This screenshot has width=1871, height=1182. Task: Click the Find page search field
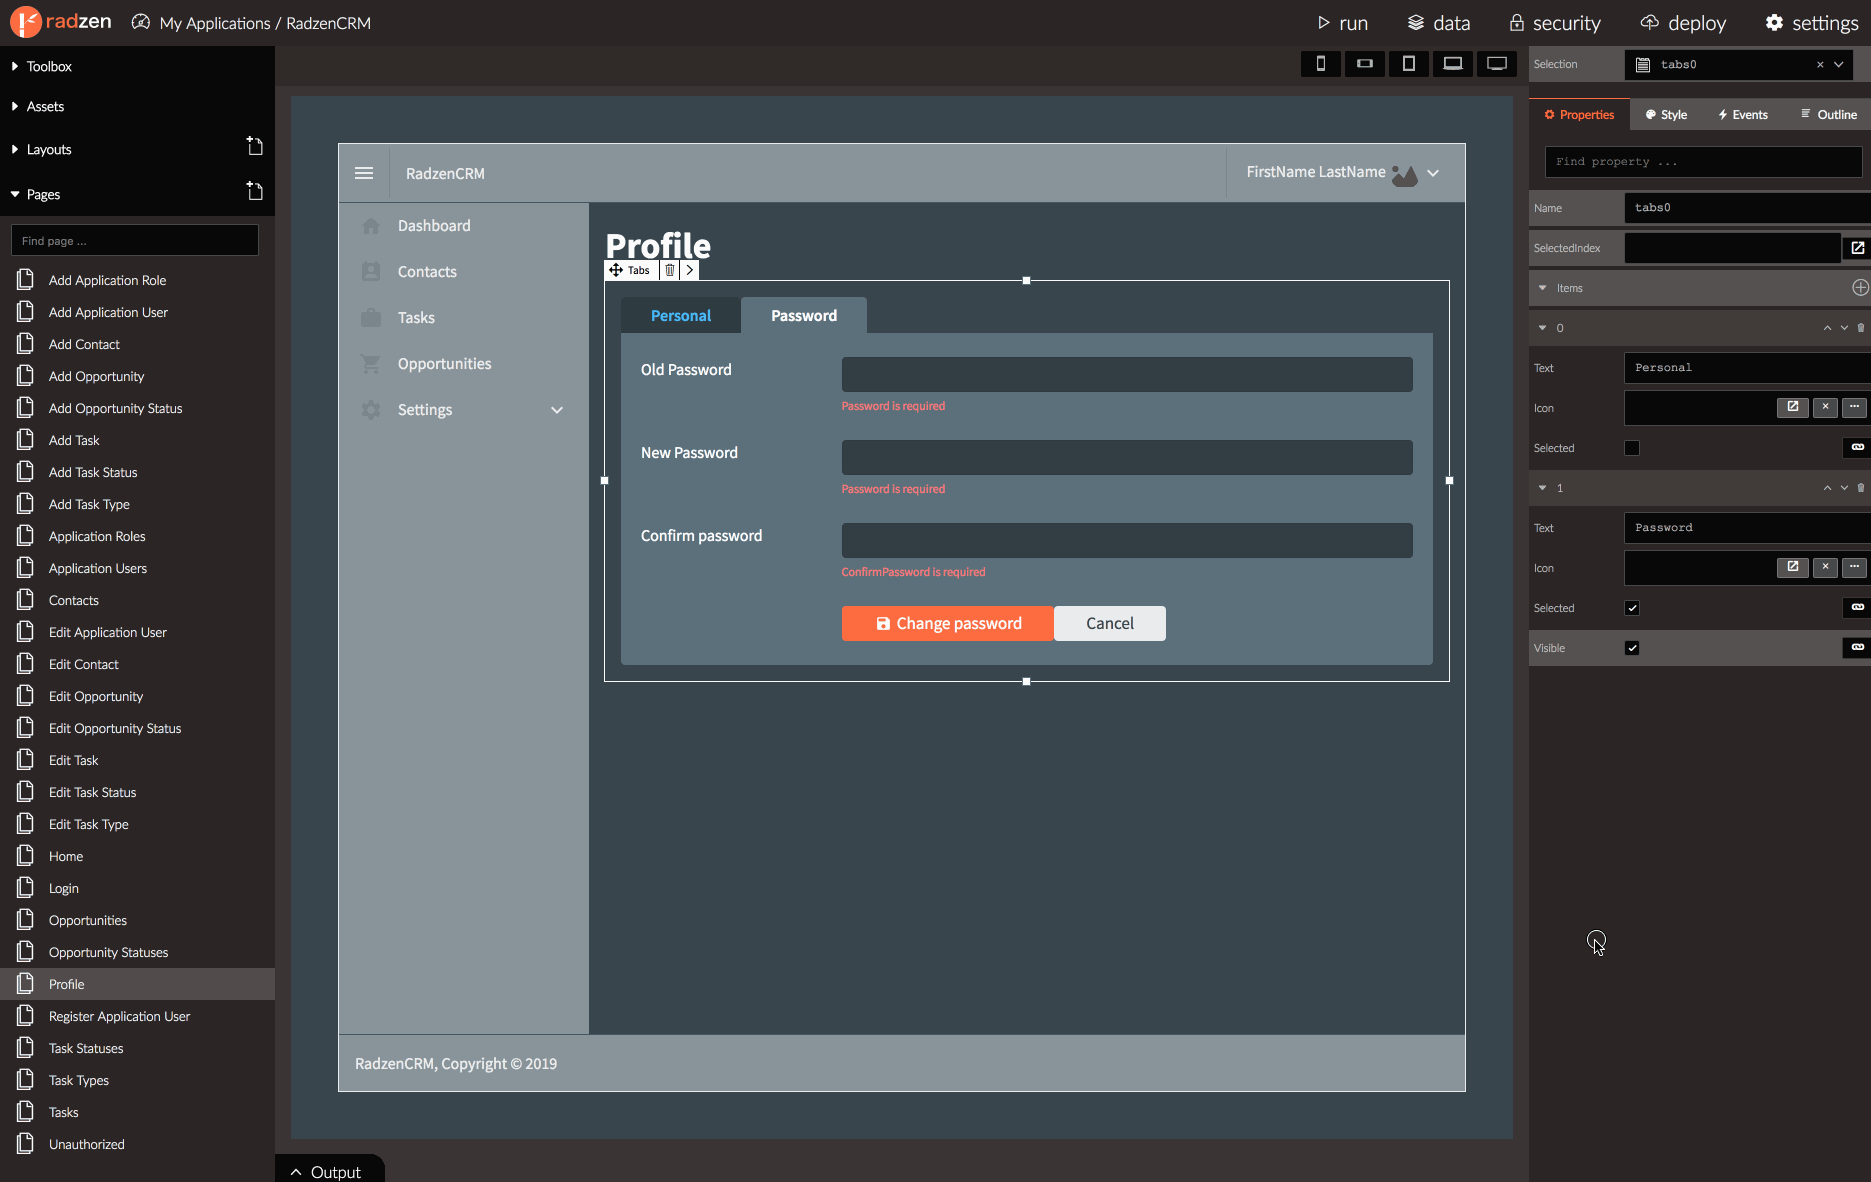pos(135,241)
